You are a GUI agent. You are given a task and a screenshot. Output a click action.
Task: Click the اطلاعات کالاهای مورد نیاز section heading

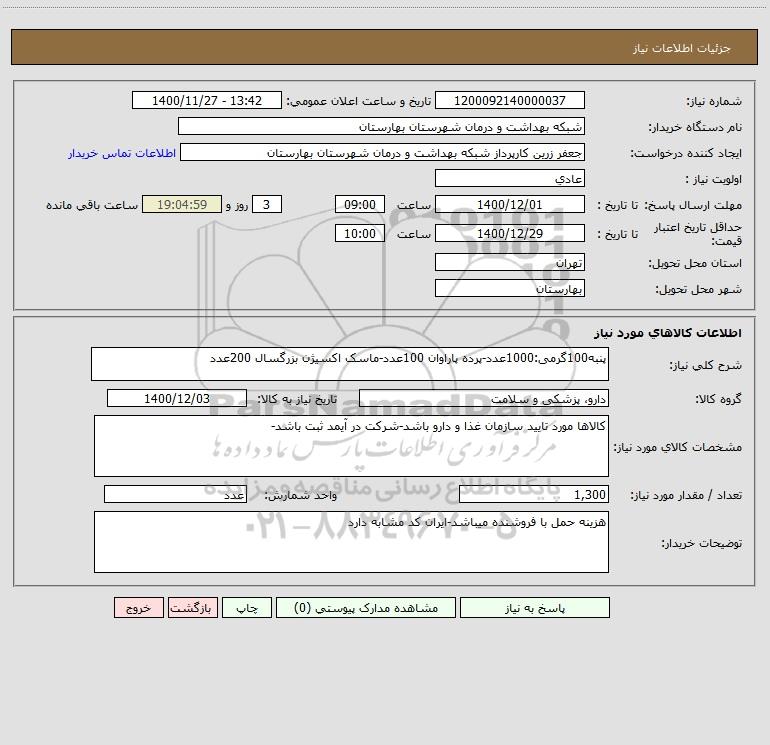click(x=668, y=333)
